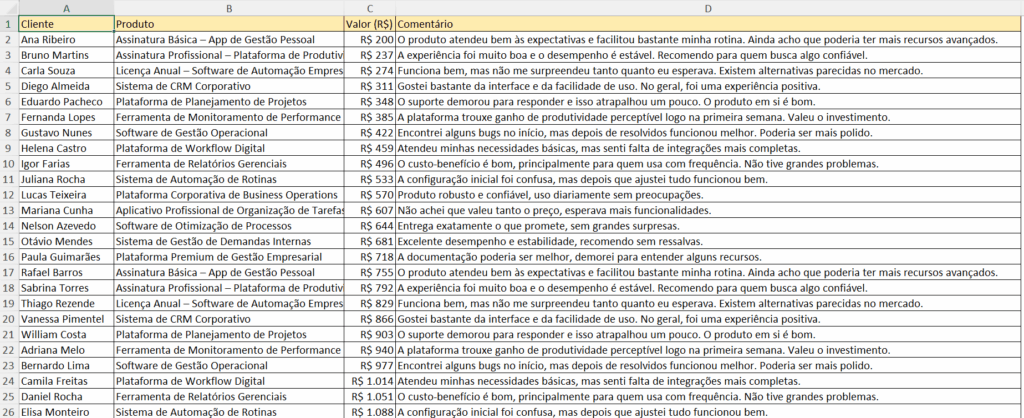Viewport: 1024px width, 418px height.
Task: Select the cell 'Diego Almeida'
Action: (67, 86)
